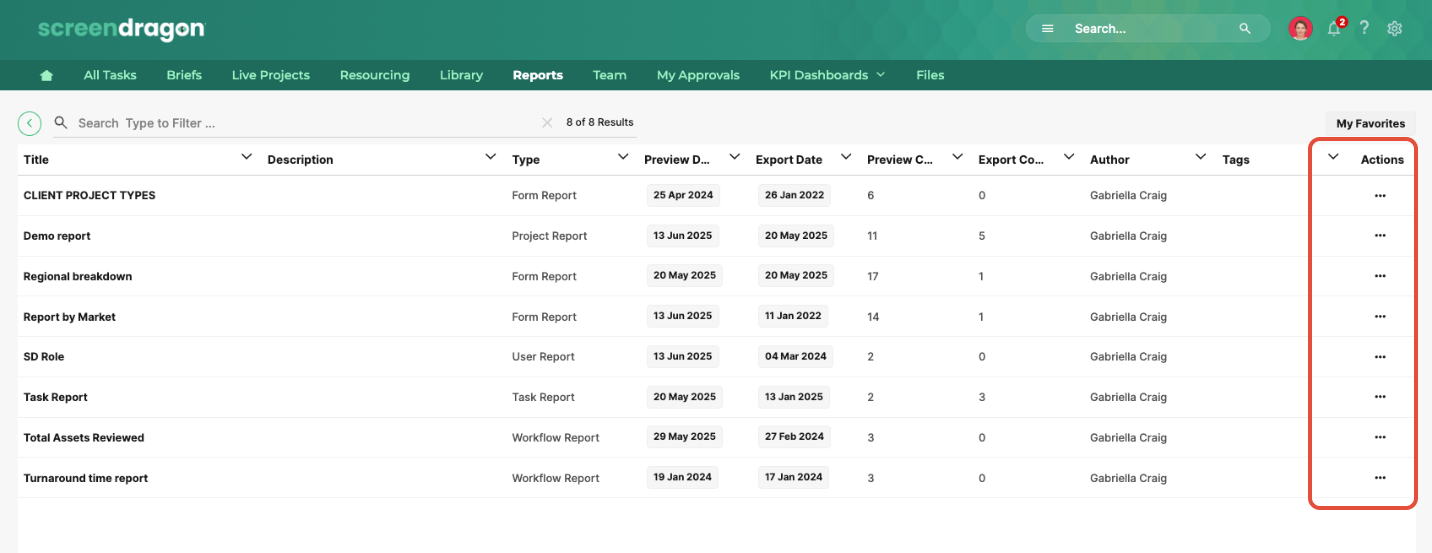Expand the Export Date column menu
This screenshot has width=1432, height=553.
click(846, 157)
